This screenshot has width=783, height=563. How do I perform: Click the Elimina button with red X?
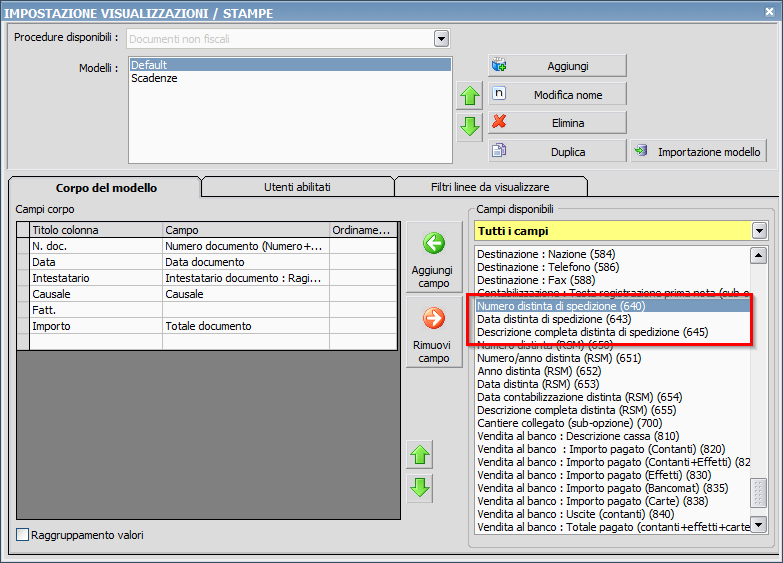(557, 123)
